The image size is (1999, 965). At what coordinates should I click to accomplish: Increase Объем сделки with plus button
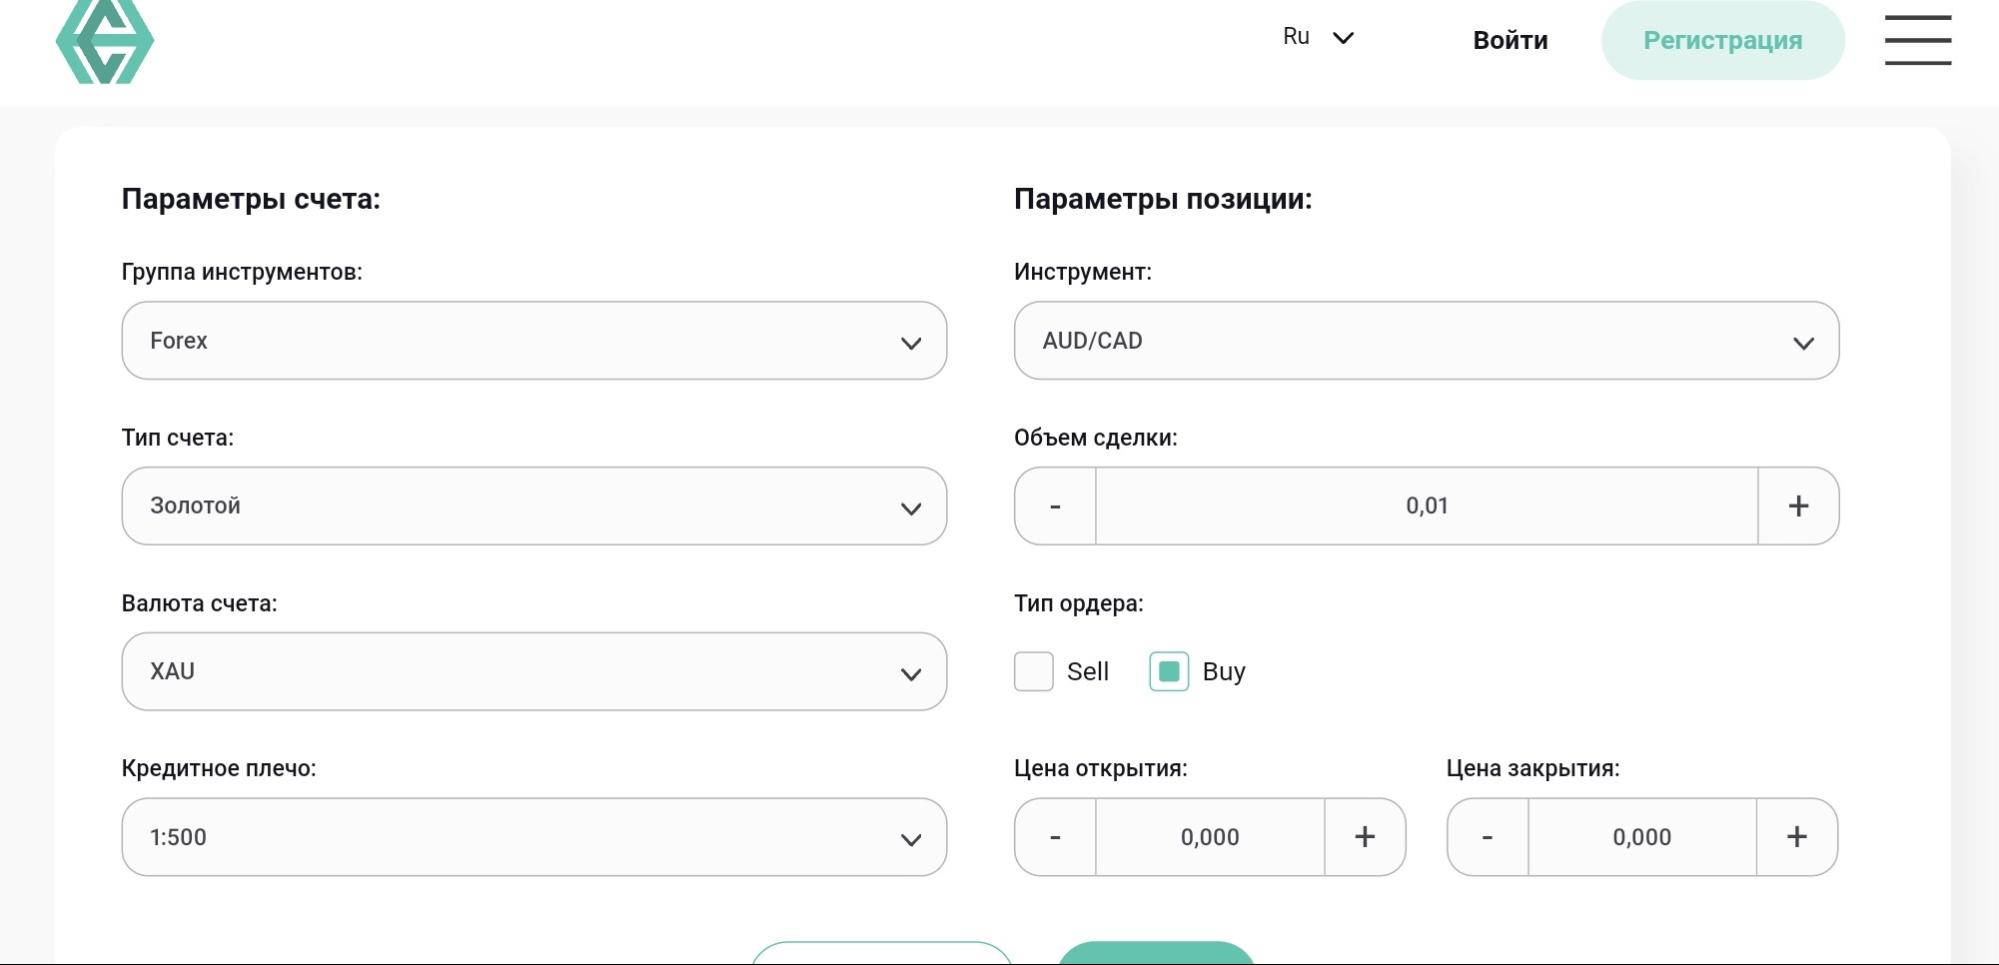[x=1798, y=506]
